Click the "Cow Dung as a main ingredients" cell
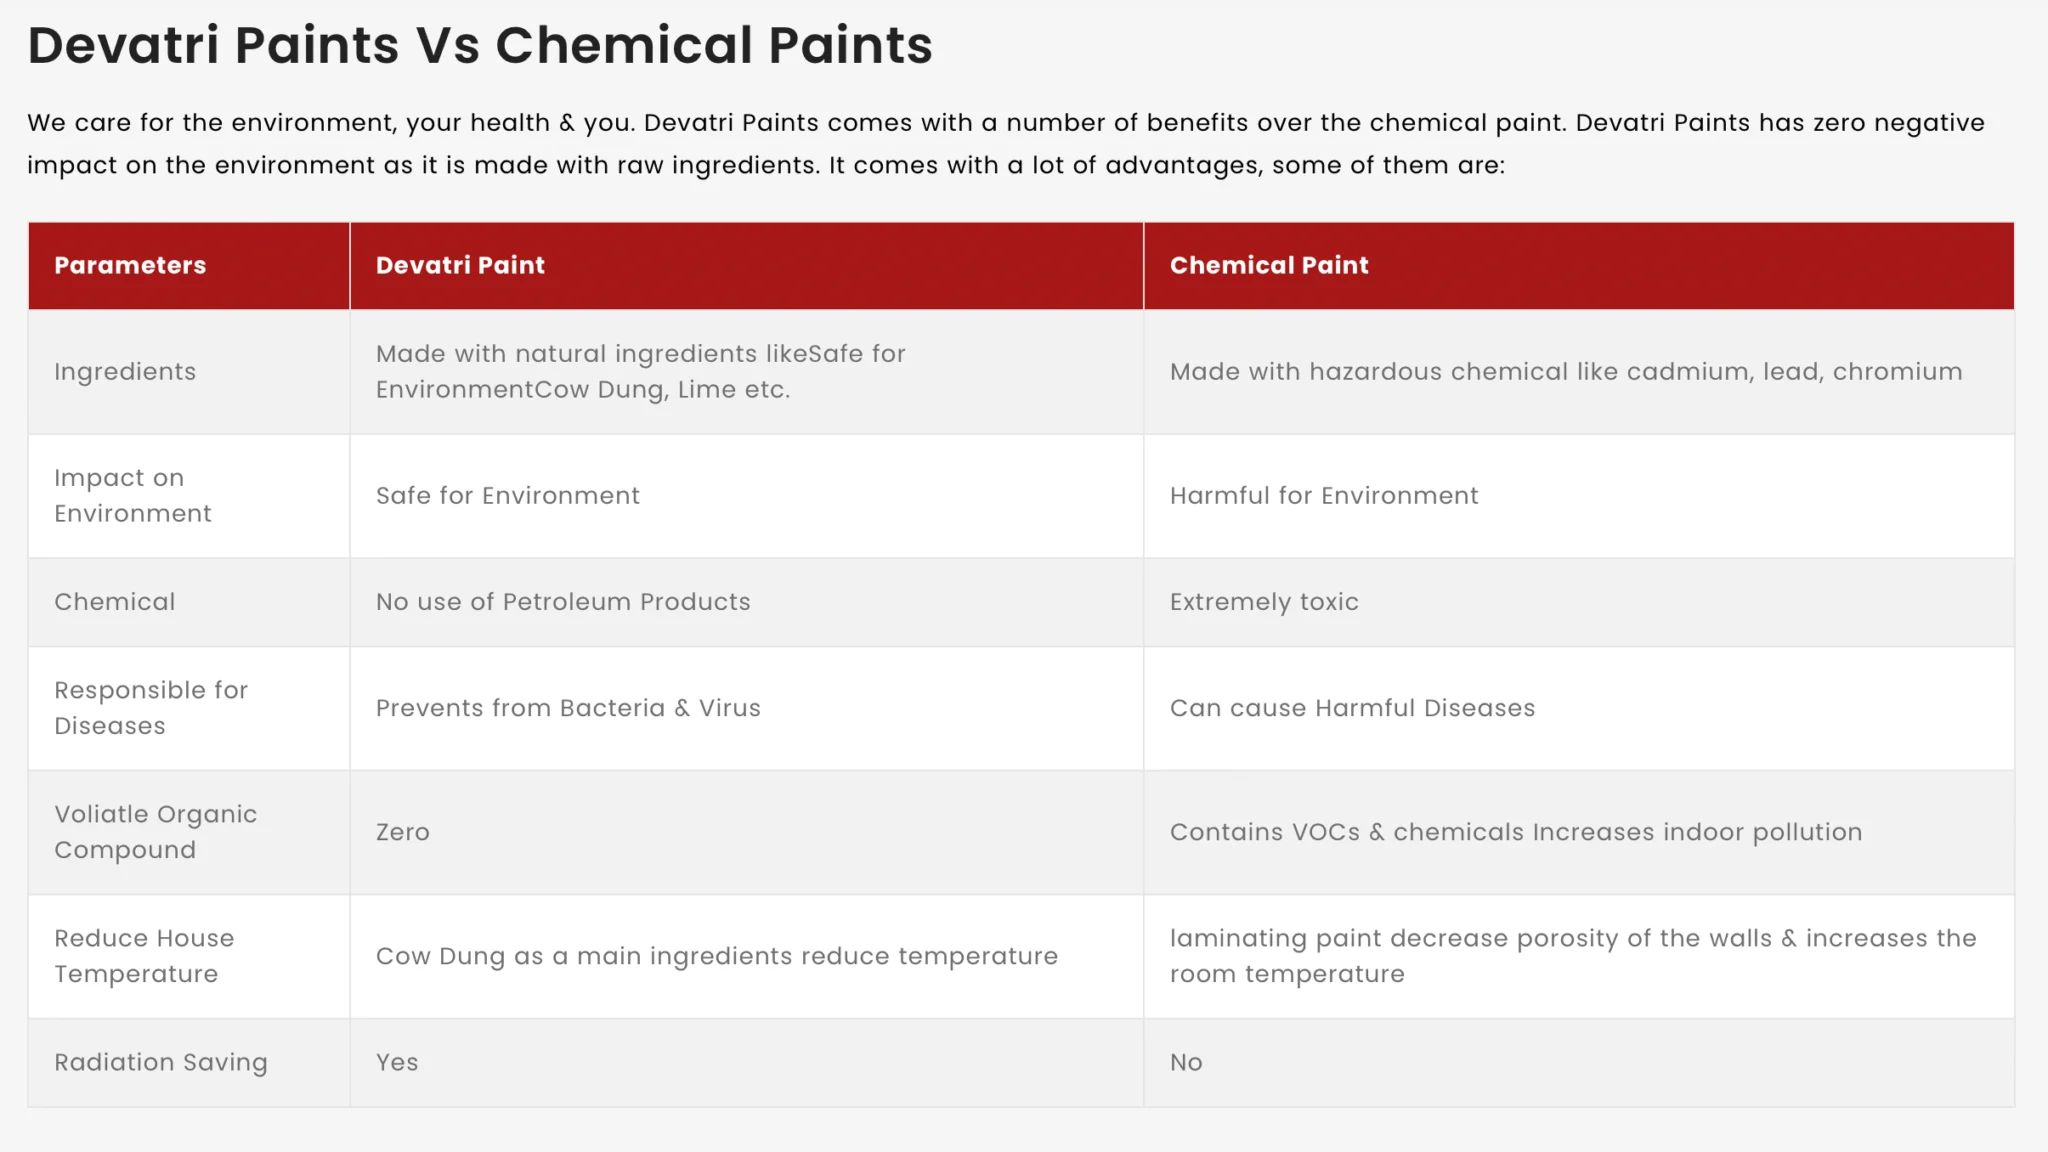This screenshot has height=1152, width=2048. pyautogui.click(x=716, y=956)
